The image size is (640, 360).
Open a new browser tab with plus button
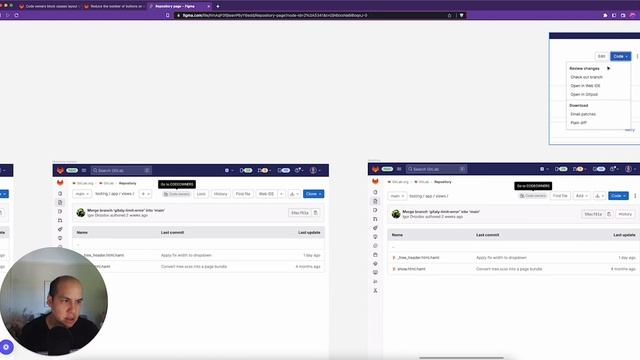click(218, 6)
